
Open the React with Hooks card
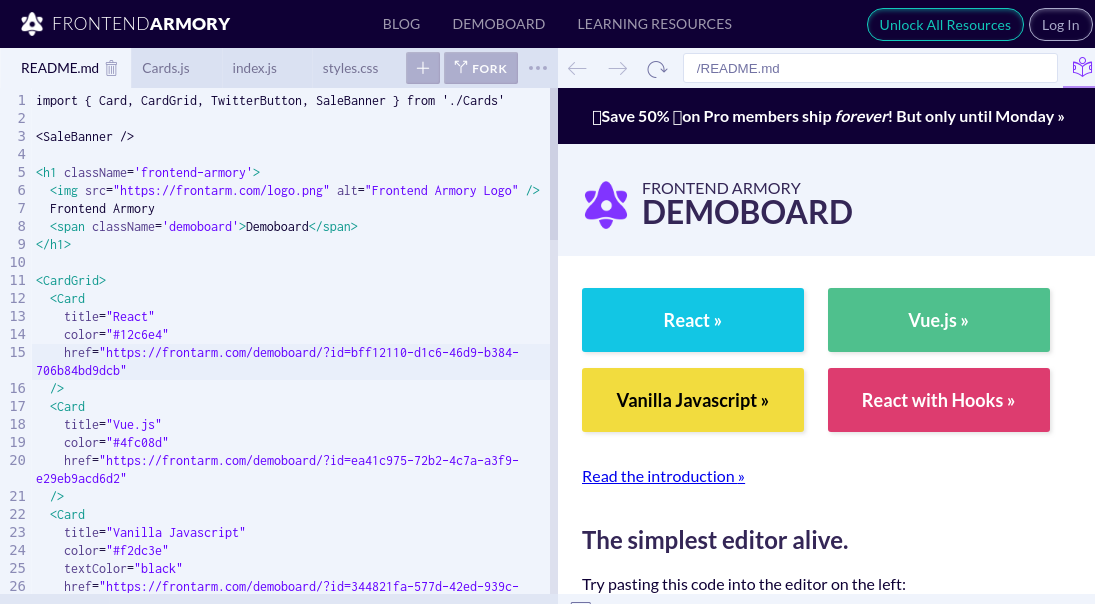(939, 400)
